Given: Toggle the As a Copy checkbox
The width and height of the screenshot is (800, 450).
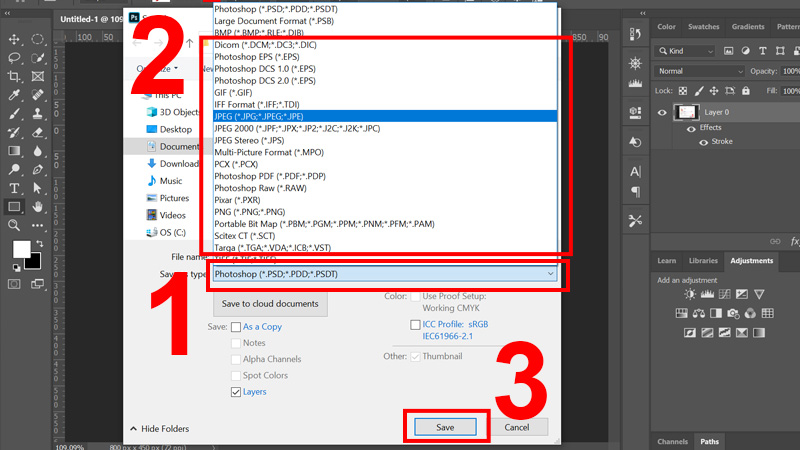Looking at the screenshot, I should click(x=236, y=327).
